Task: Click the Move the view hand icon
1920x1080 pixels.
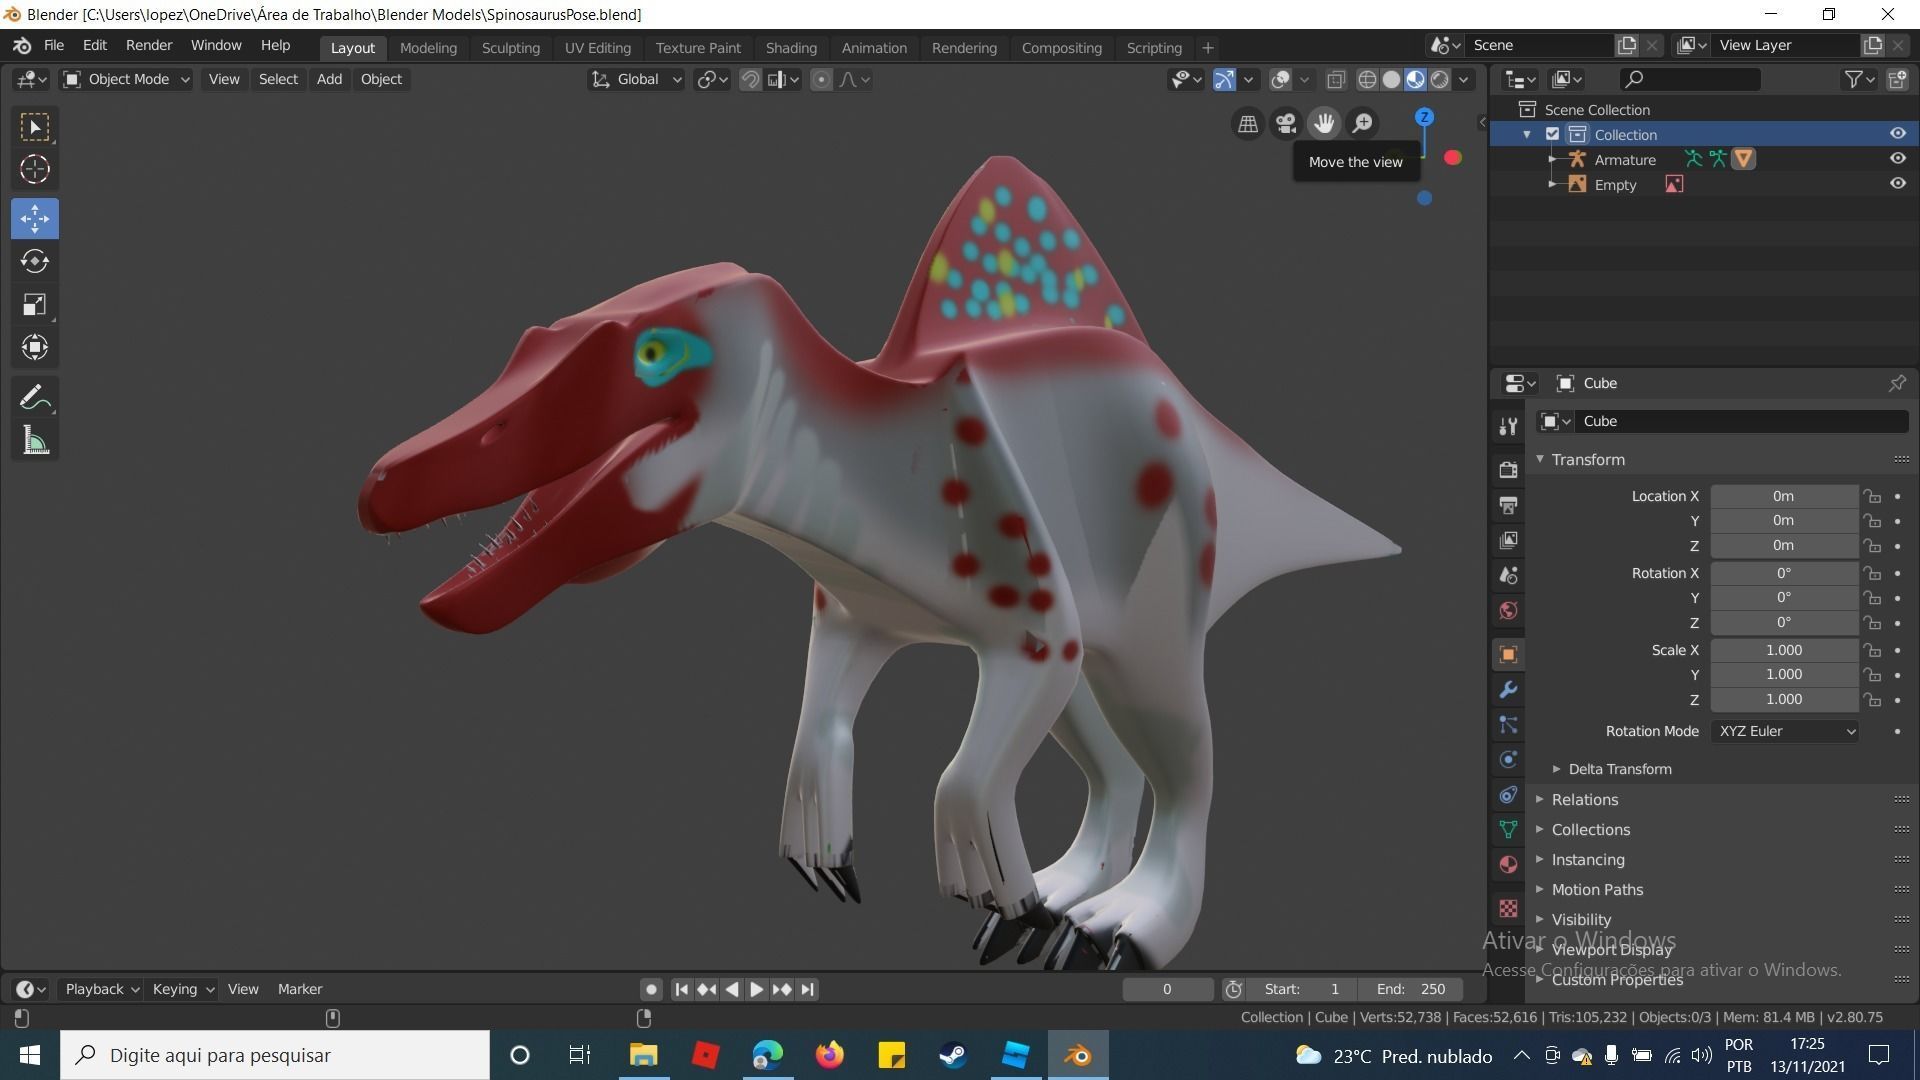Action: click(1324, 123)
